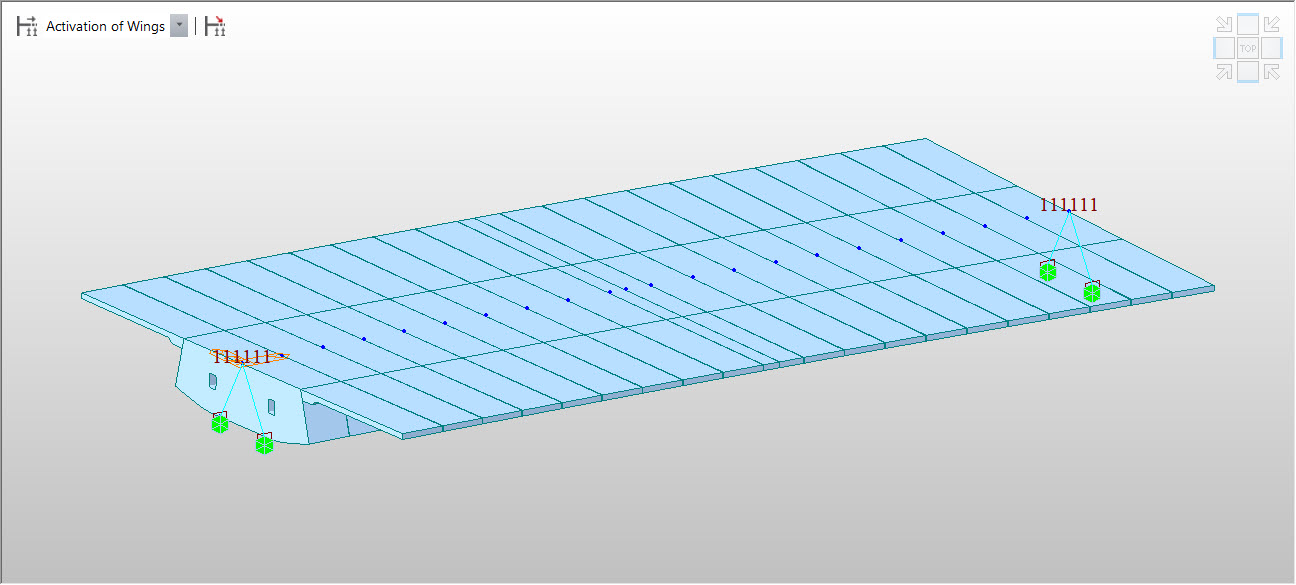Click the bottom-right outward diagonal arrow on the view navigator
Screen dimensions: 1296x585
[x=1271, y=71]
